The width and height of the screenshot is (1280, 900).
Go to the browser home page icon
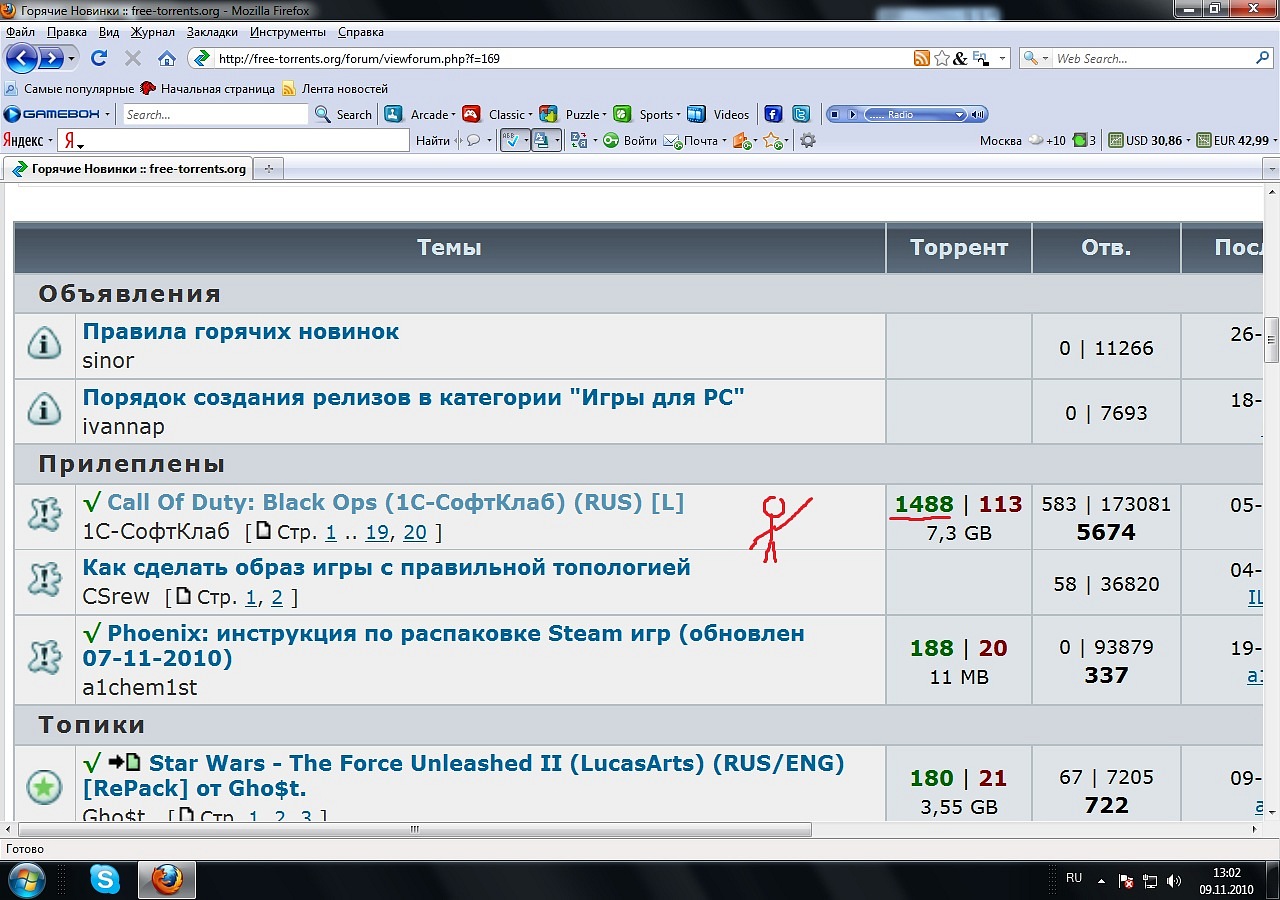coord(166,59)
